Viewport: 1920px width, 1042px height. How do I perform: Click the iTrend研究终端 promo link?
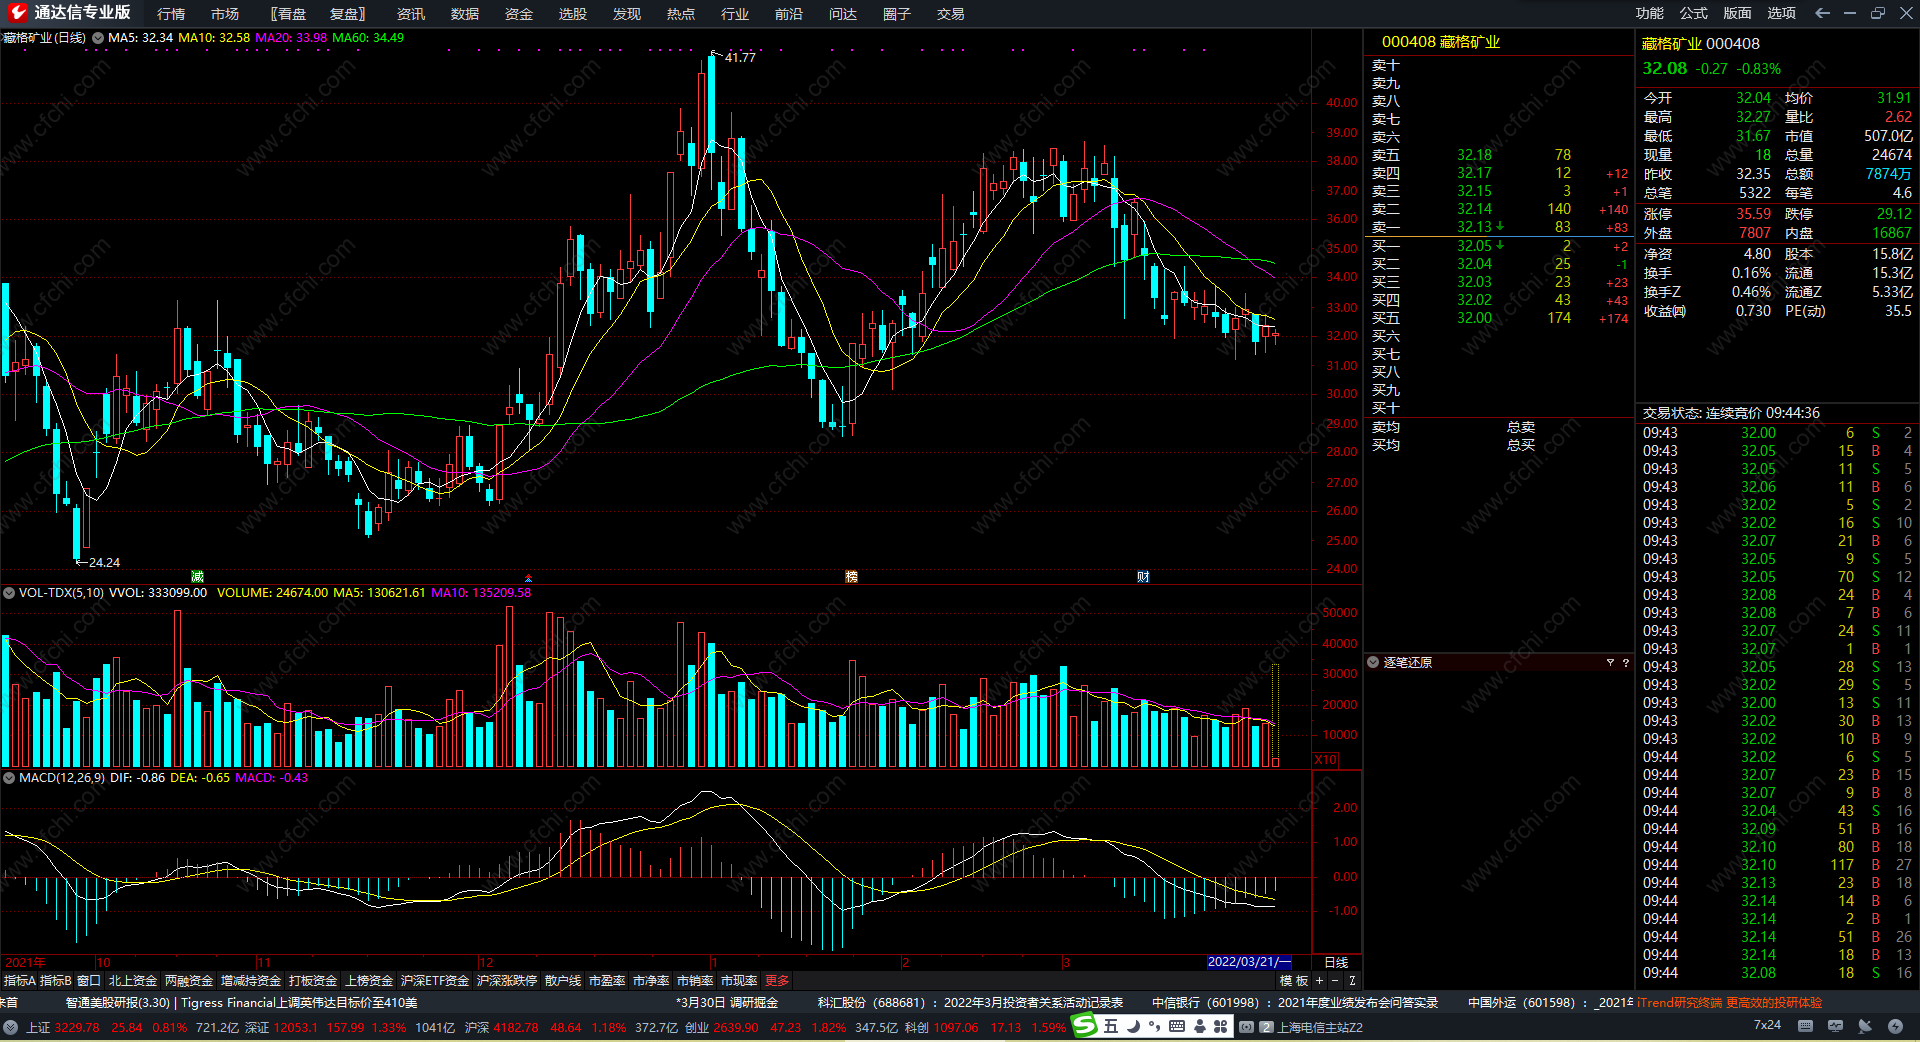[x=1729, y=1003]
